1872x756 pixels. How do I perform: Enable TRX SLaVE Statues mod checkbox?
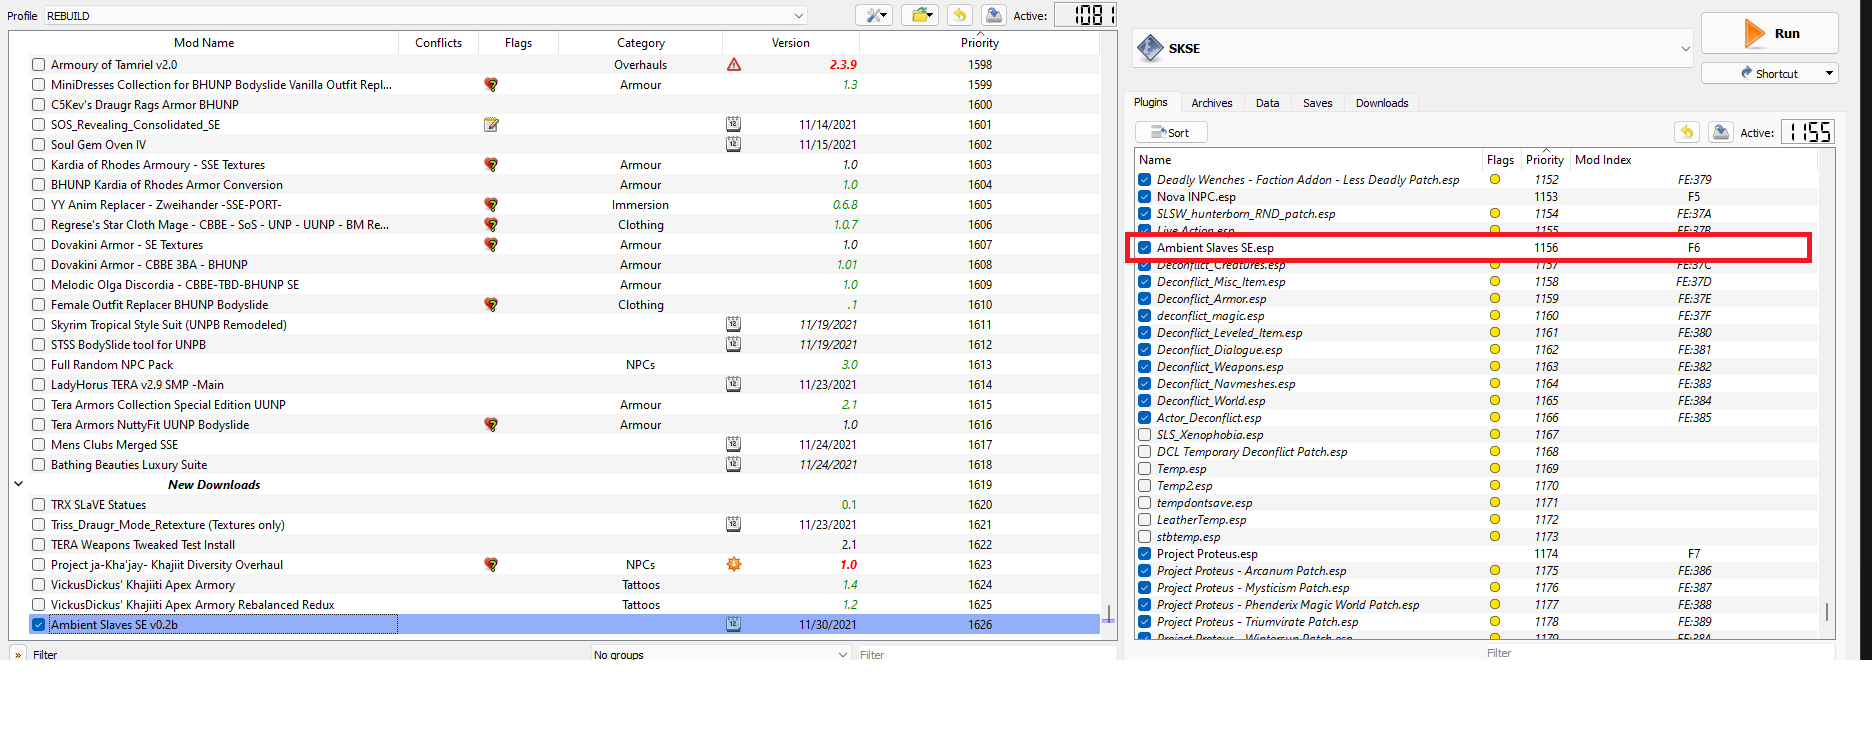click(38, 505)
